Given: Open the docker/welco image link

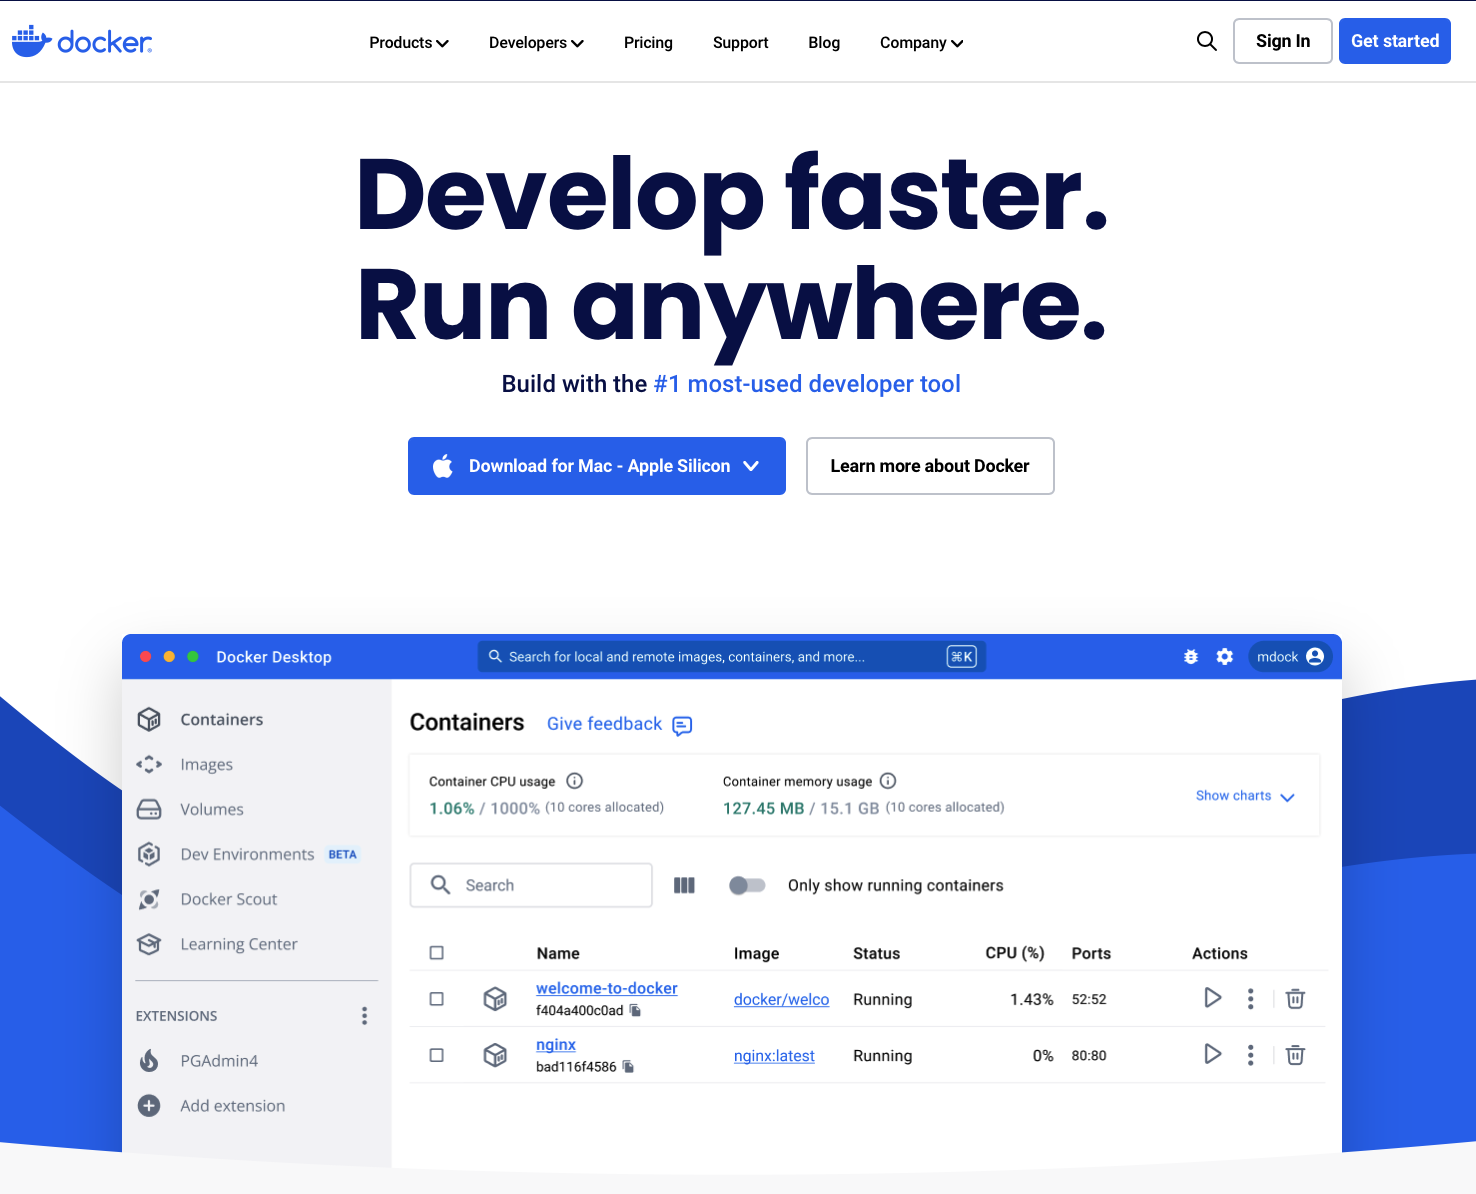Looking at the screenshot, I should point(781,1000).
